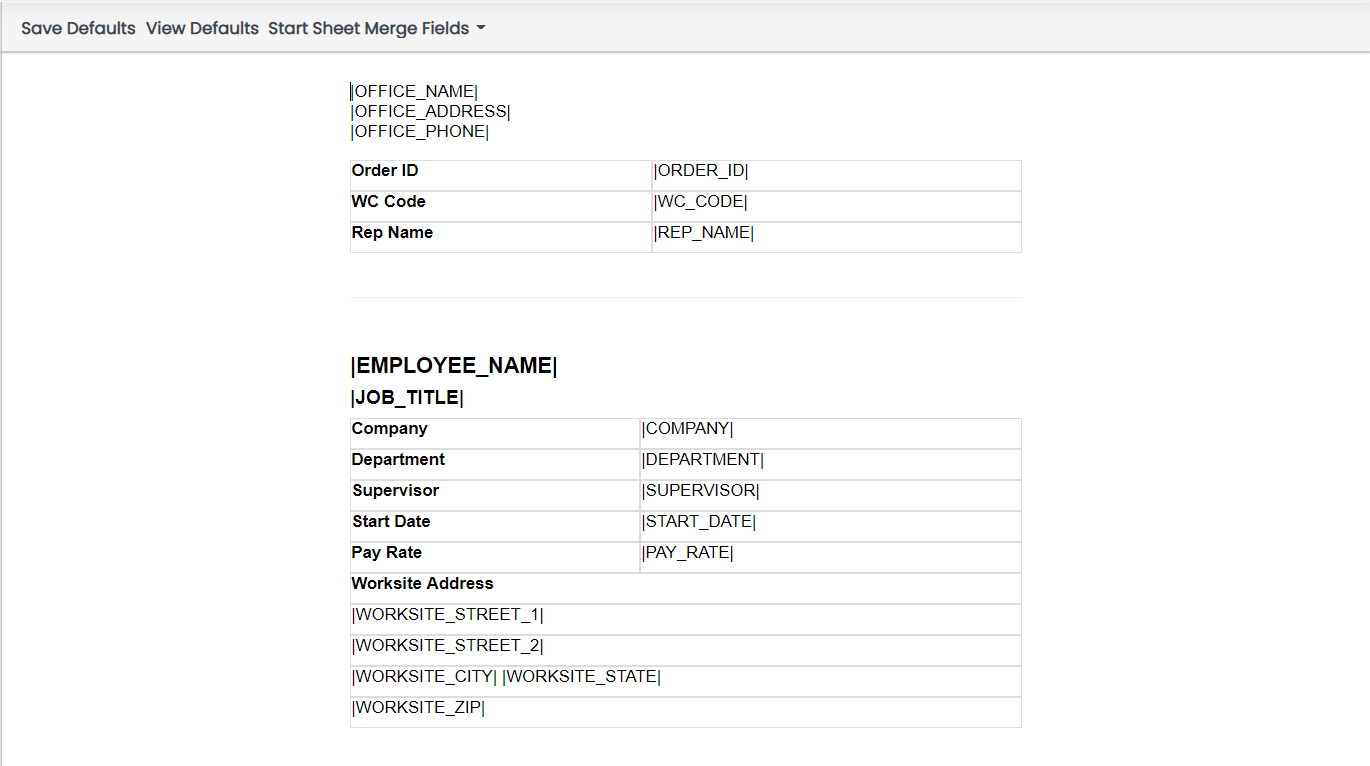Click the |SUPERVISOR| field cell
Screen dimensions: 1370x766
[701, 491]
